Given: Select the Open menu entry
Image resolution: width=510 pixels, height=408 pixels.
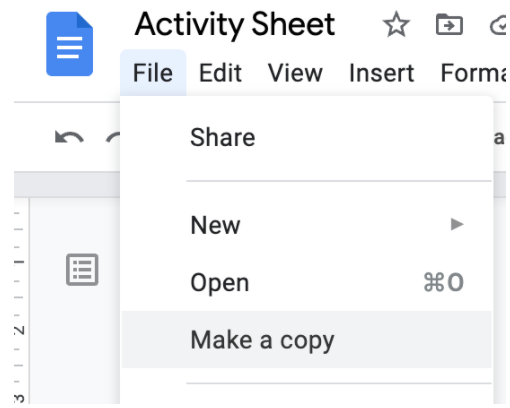Looking at the screenshot, I should (307, 282).
